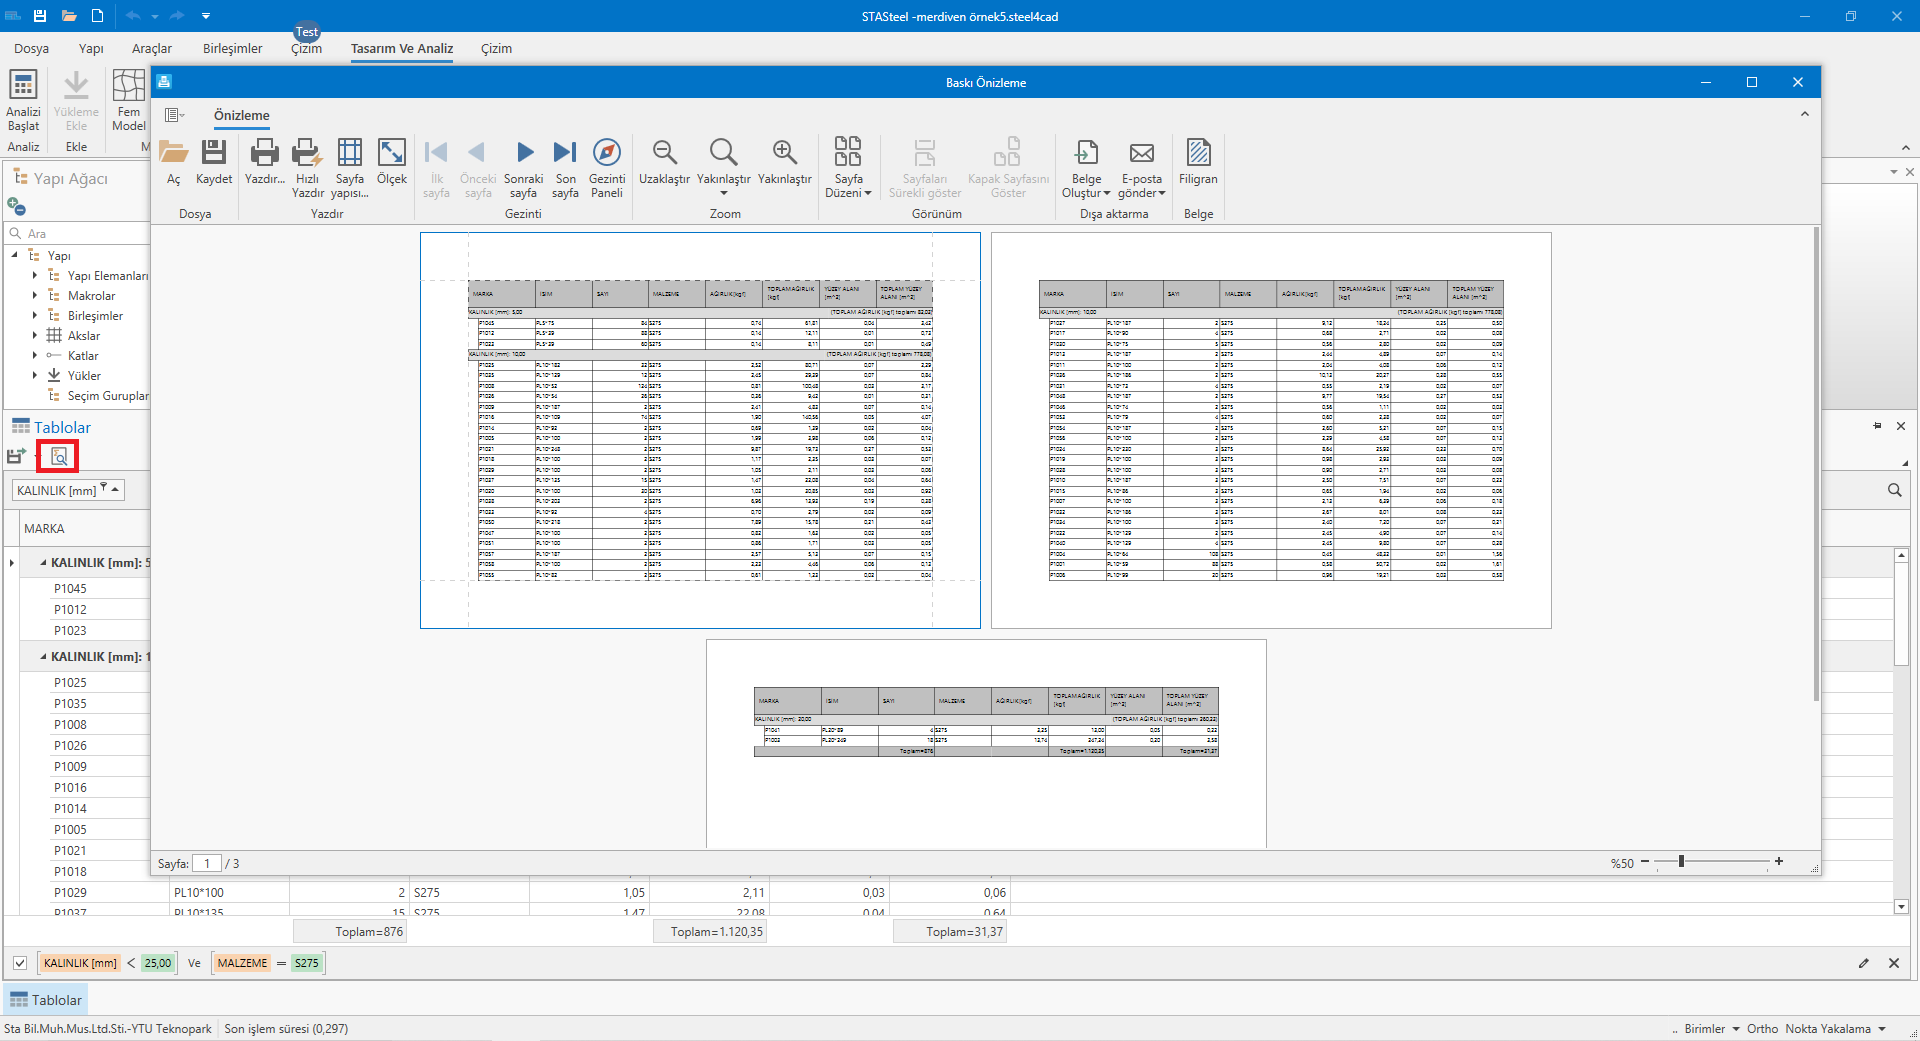Image resolution: width=1920 pixels, height=1041 pixels.
Task: Open the table print preview icon
Action: click(58, 457)
